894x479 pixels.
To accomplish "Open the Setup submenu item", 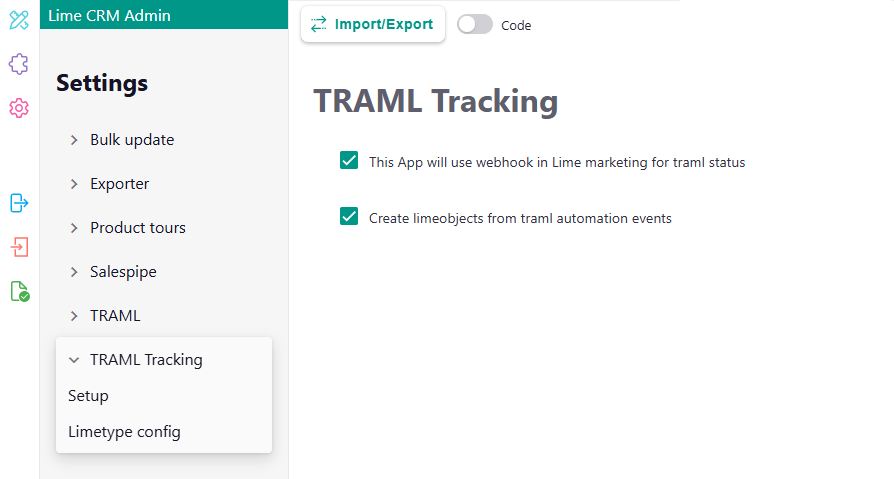I will tap(88, 396).
